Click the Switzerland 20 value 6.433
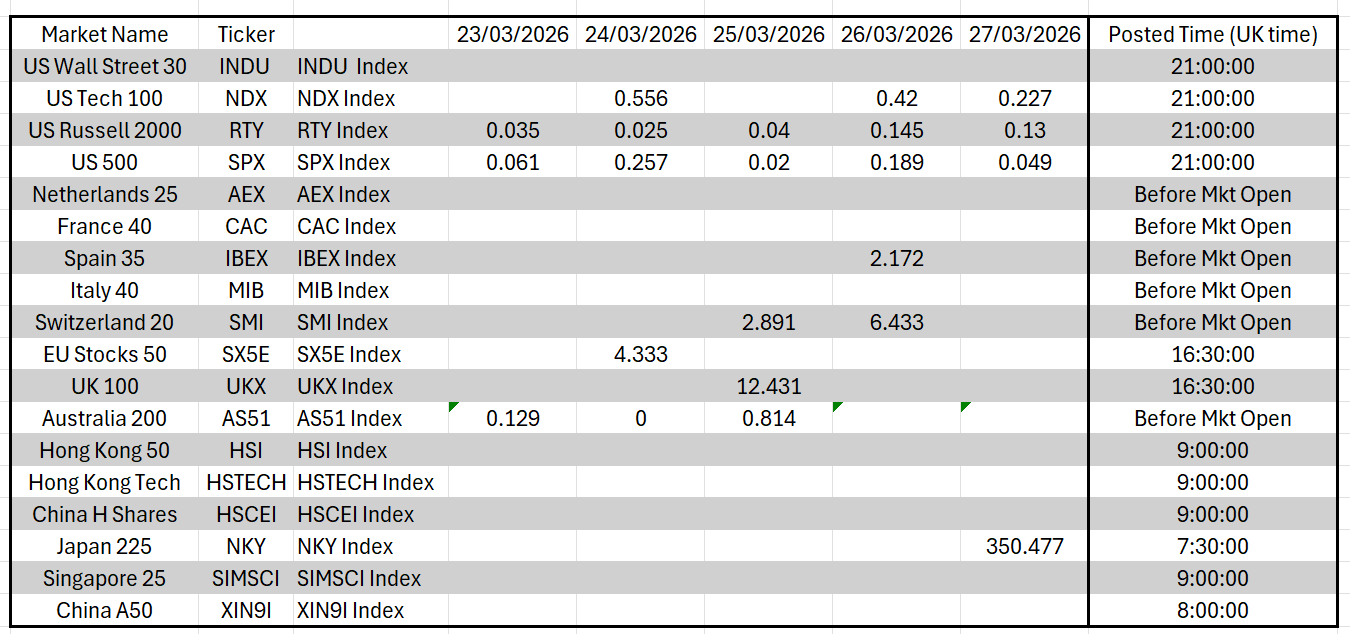The image size is (1350, 634). point(896,322)
